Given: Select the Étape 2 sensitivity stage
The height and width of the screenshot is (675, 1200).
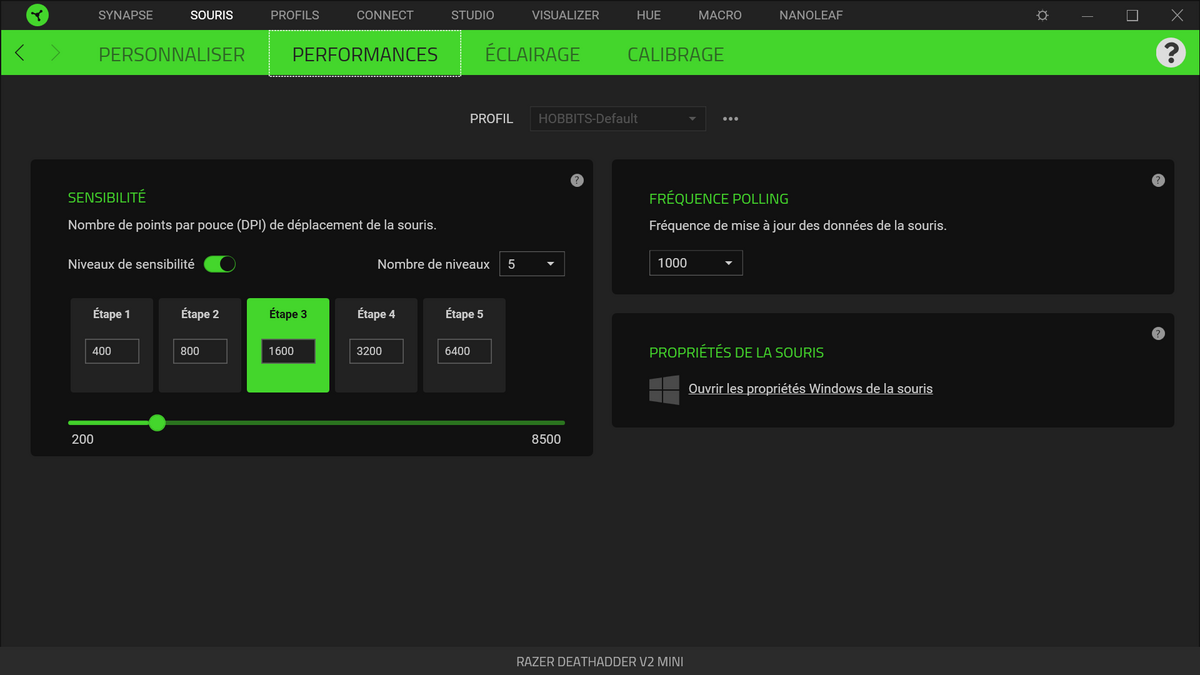Looking at the screenshot, I should (200, 345).
